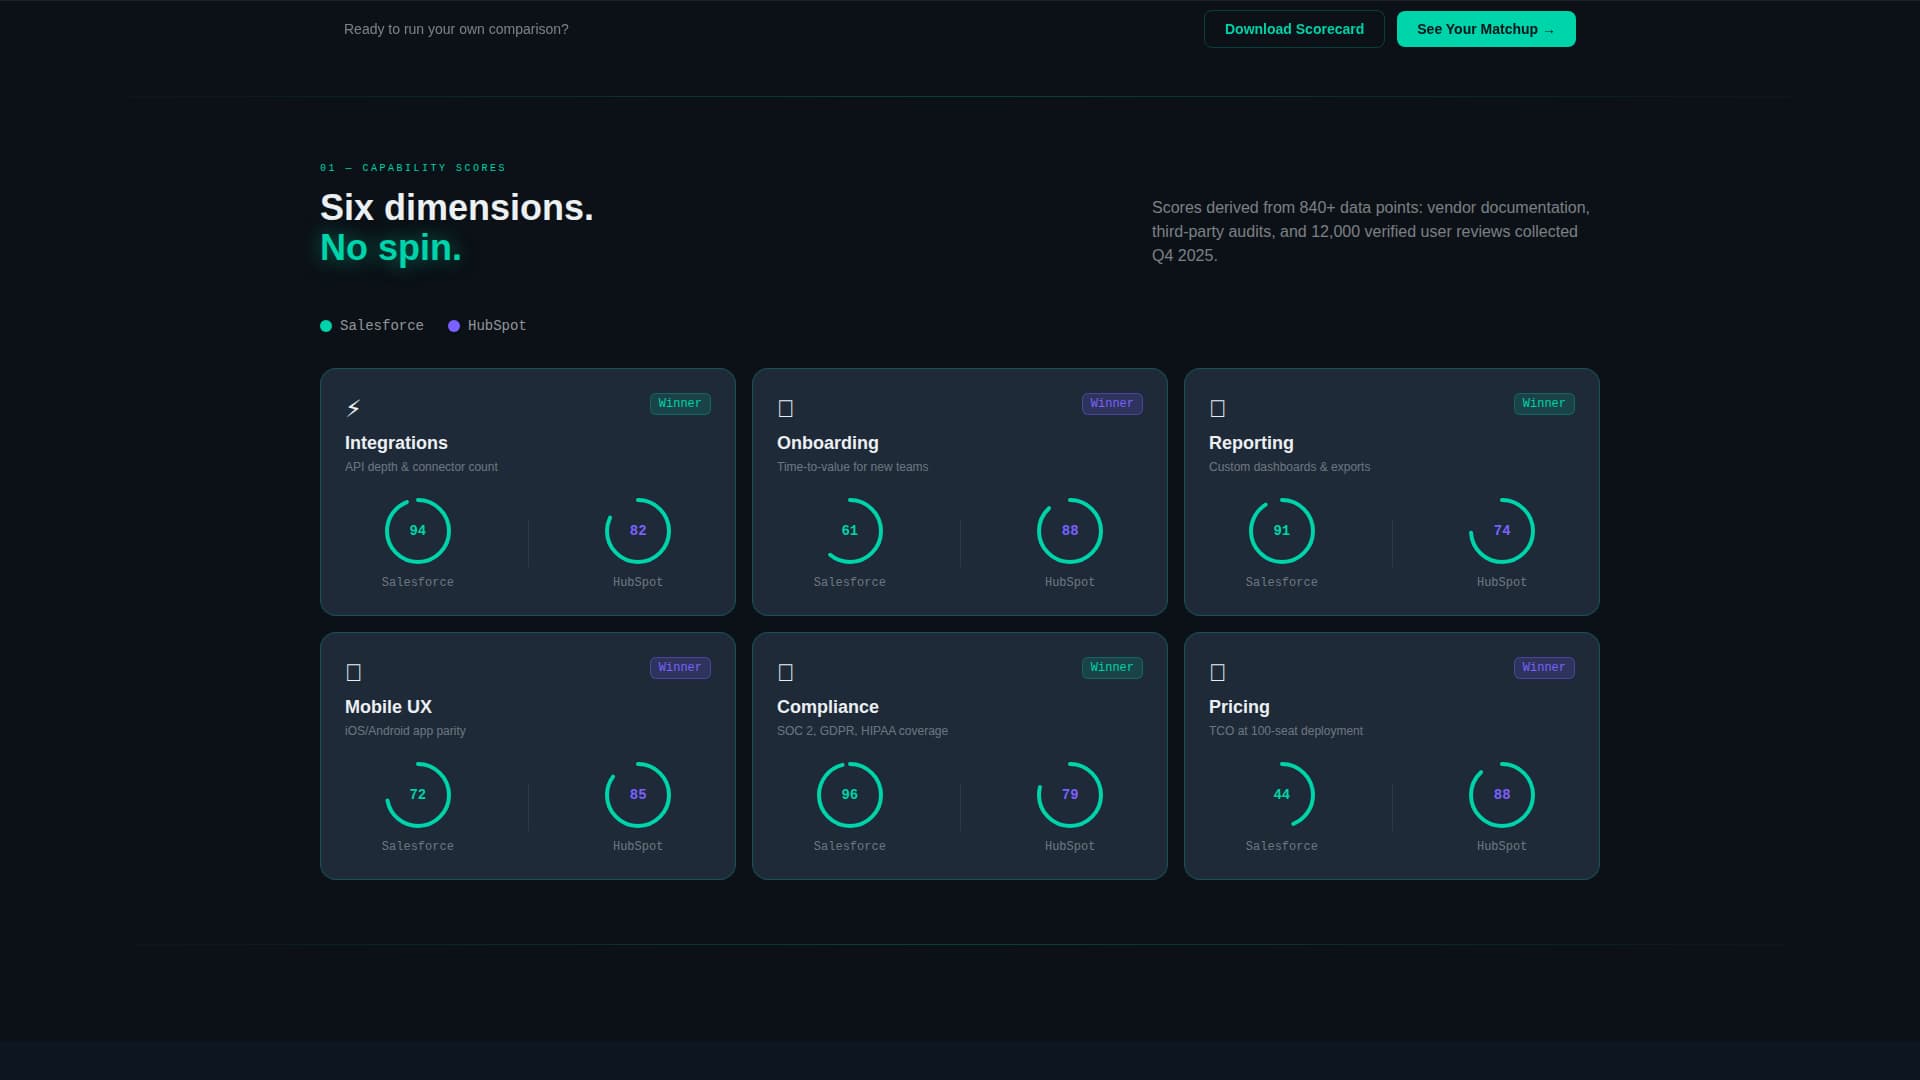Click the Salesforce green legend dot

click(x=326, y=326)
